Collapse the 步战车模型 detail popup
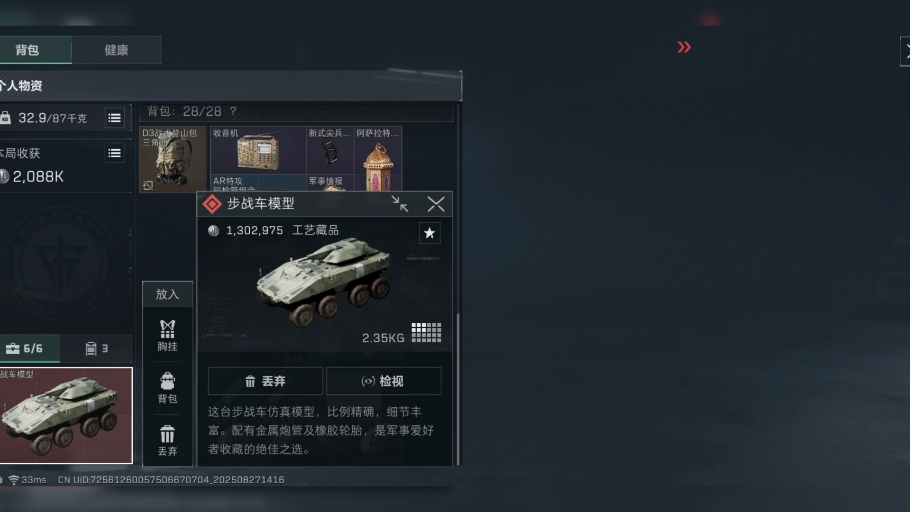Screen dimensions: 910x512 coord(399,204)
